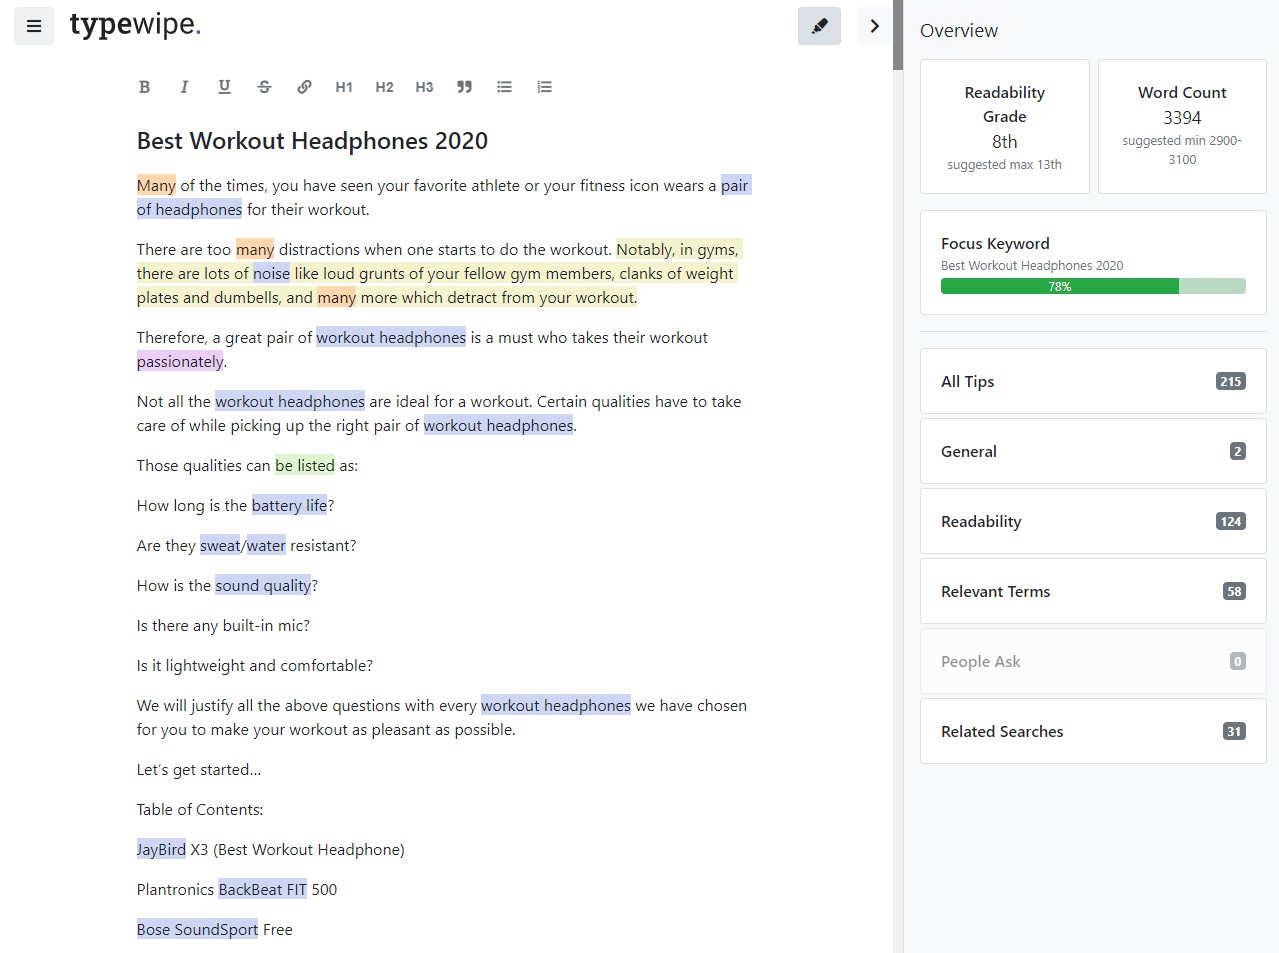Toggle bold formatting

coord(144,87)
